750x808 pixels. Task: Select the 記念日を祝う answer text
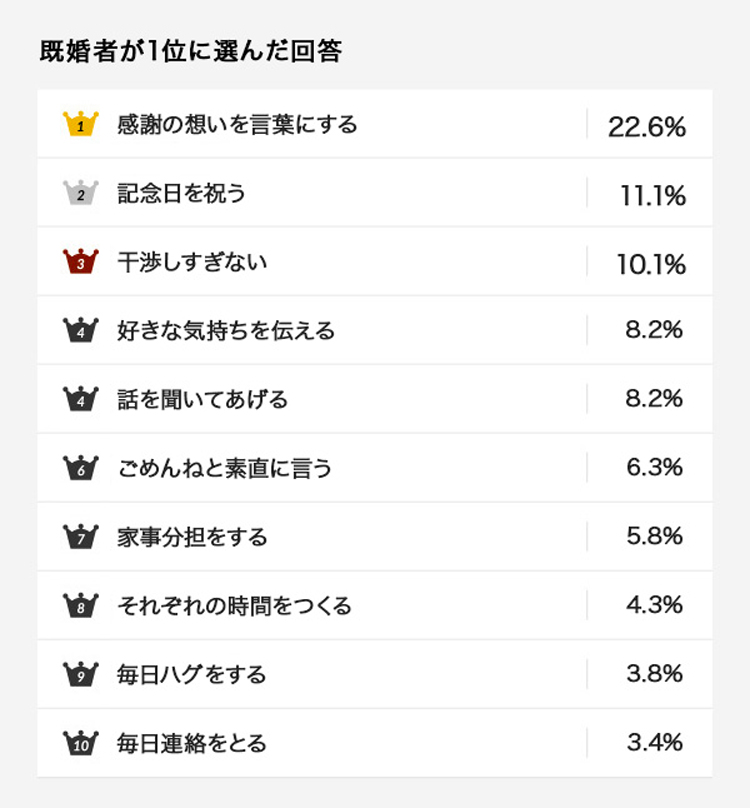point(181,193)
